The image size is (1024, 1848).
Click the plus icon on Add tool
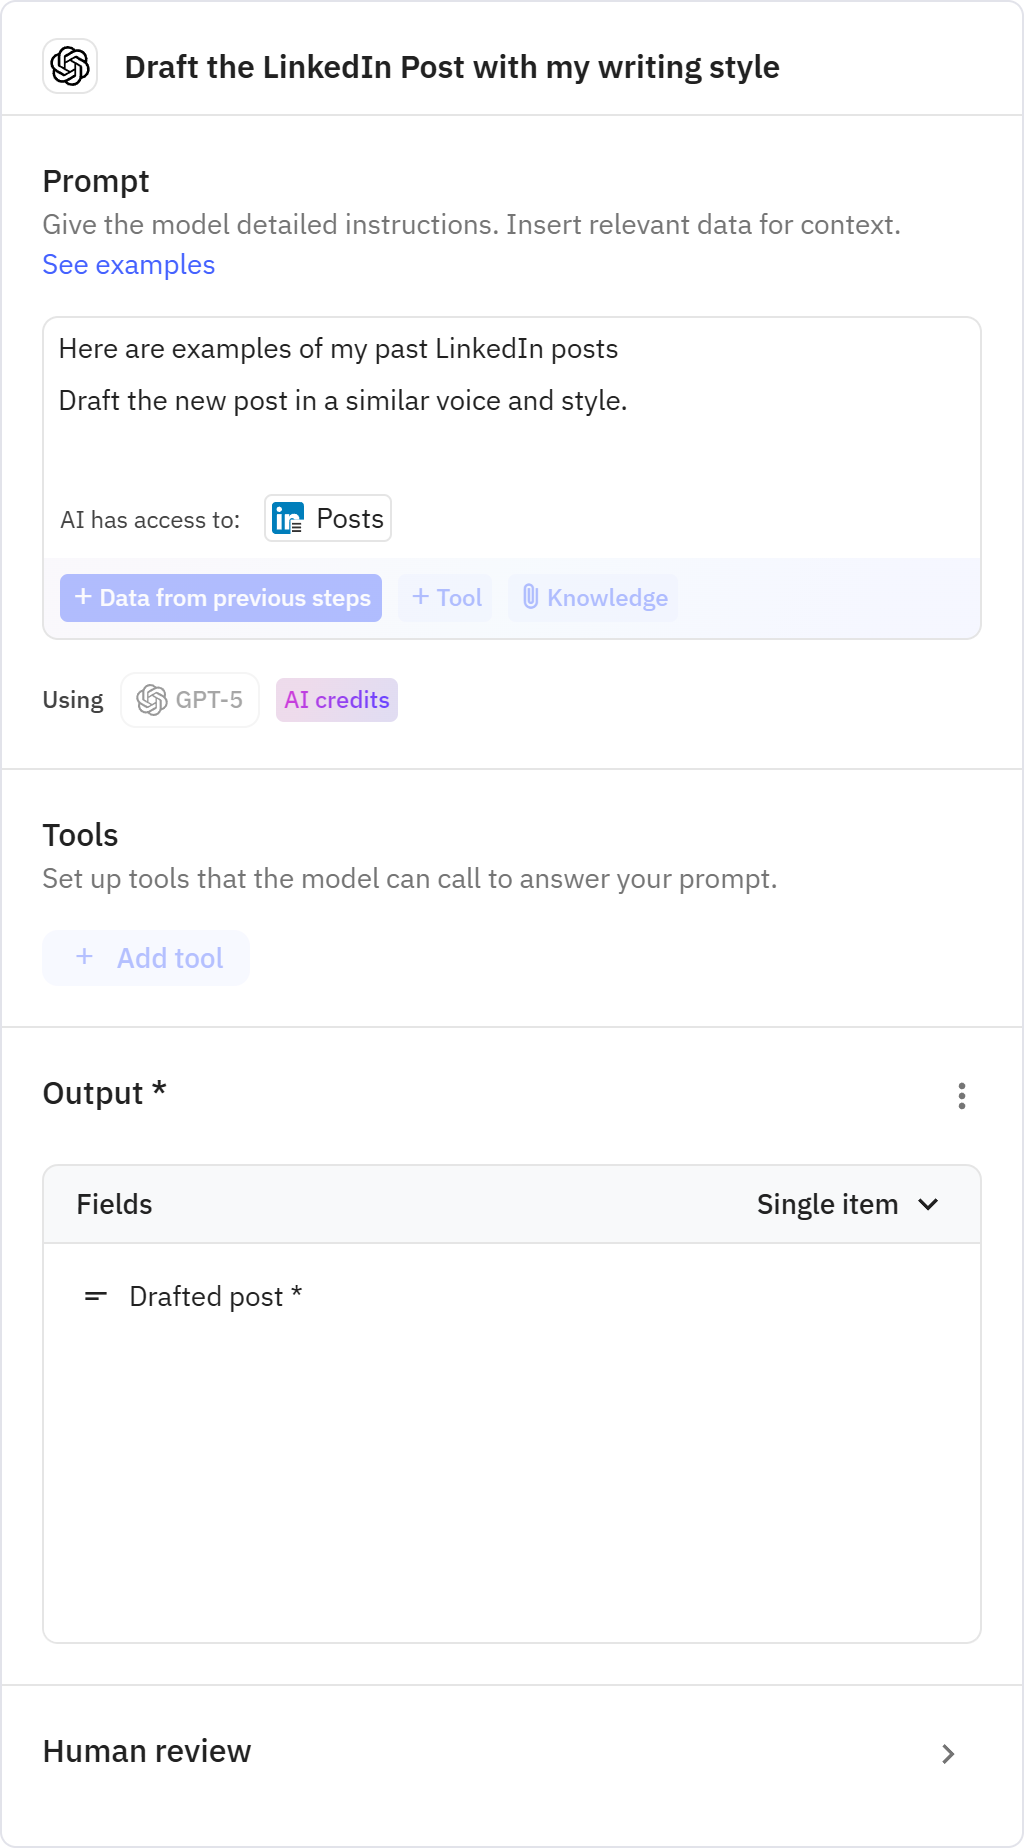point(84,957)
